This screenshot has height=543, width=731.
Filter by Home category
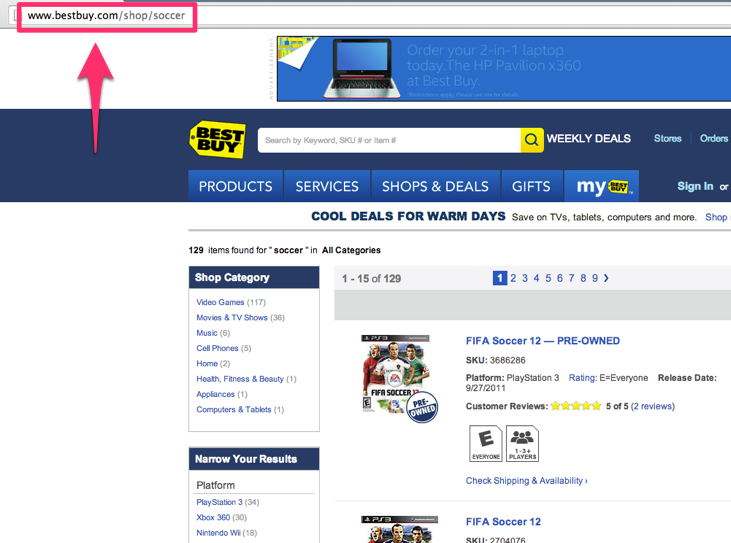click(x=207, y=364)
